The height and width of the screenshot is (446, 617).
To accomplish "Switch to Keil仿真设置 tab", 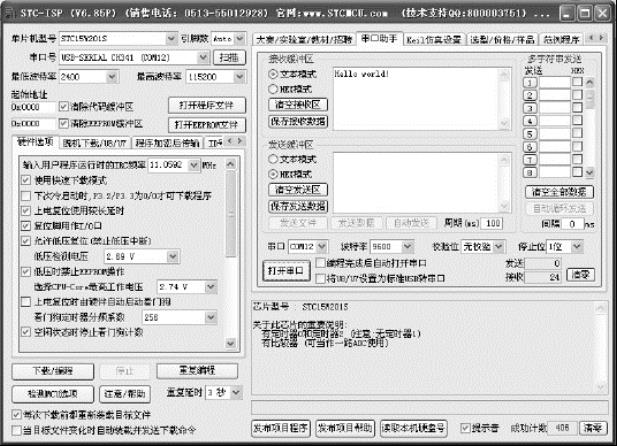I will pos(434,40).
